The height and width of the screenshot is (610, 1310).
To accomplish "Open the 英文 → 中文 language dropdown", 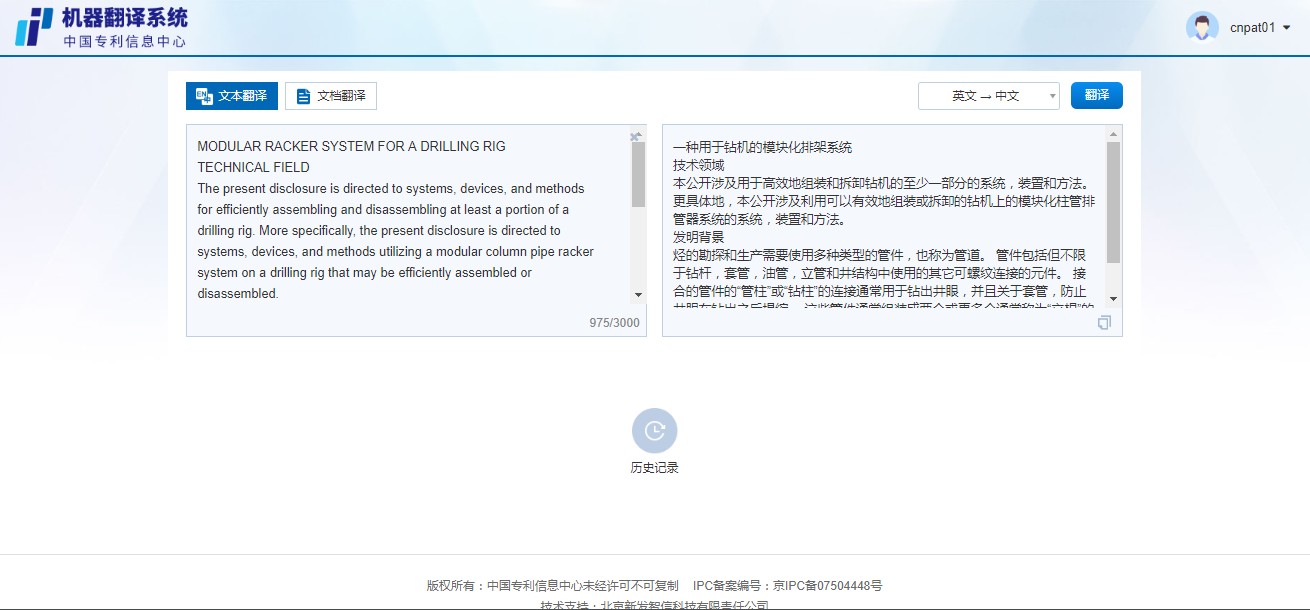I will (x=988, y=96).
